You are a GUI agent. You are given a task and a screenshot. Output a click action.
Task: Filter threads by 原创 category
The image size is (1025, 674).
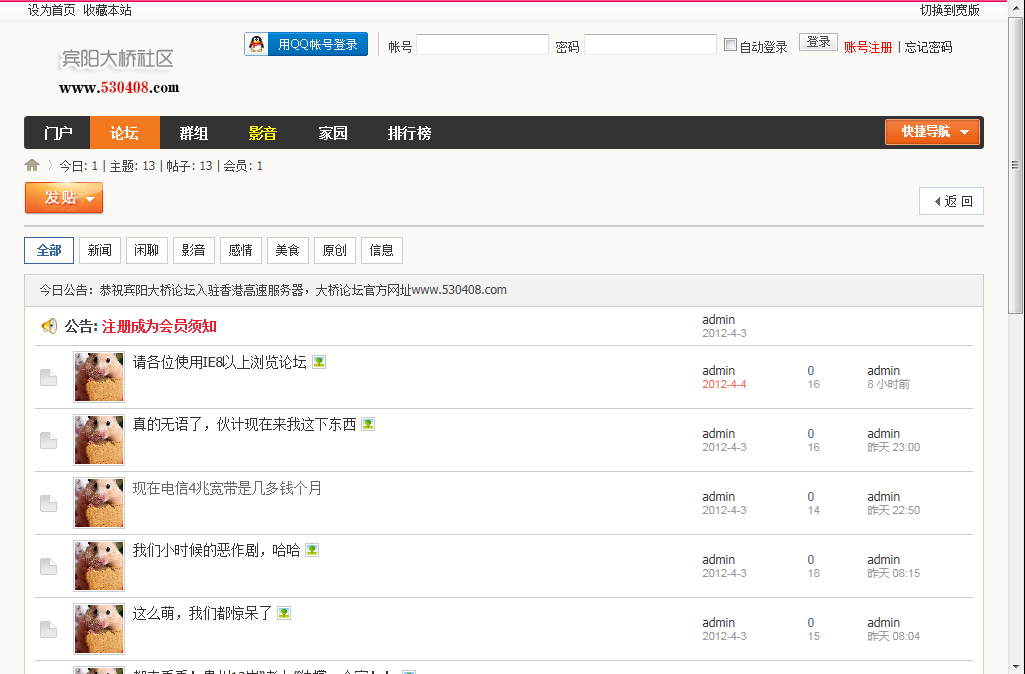click(x=335, y=250)
